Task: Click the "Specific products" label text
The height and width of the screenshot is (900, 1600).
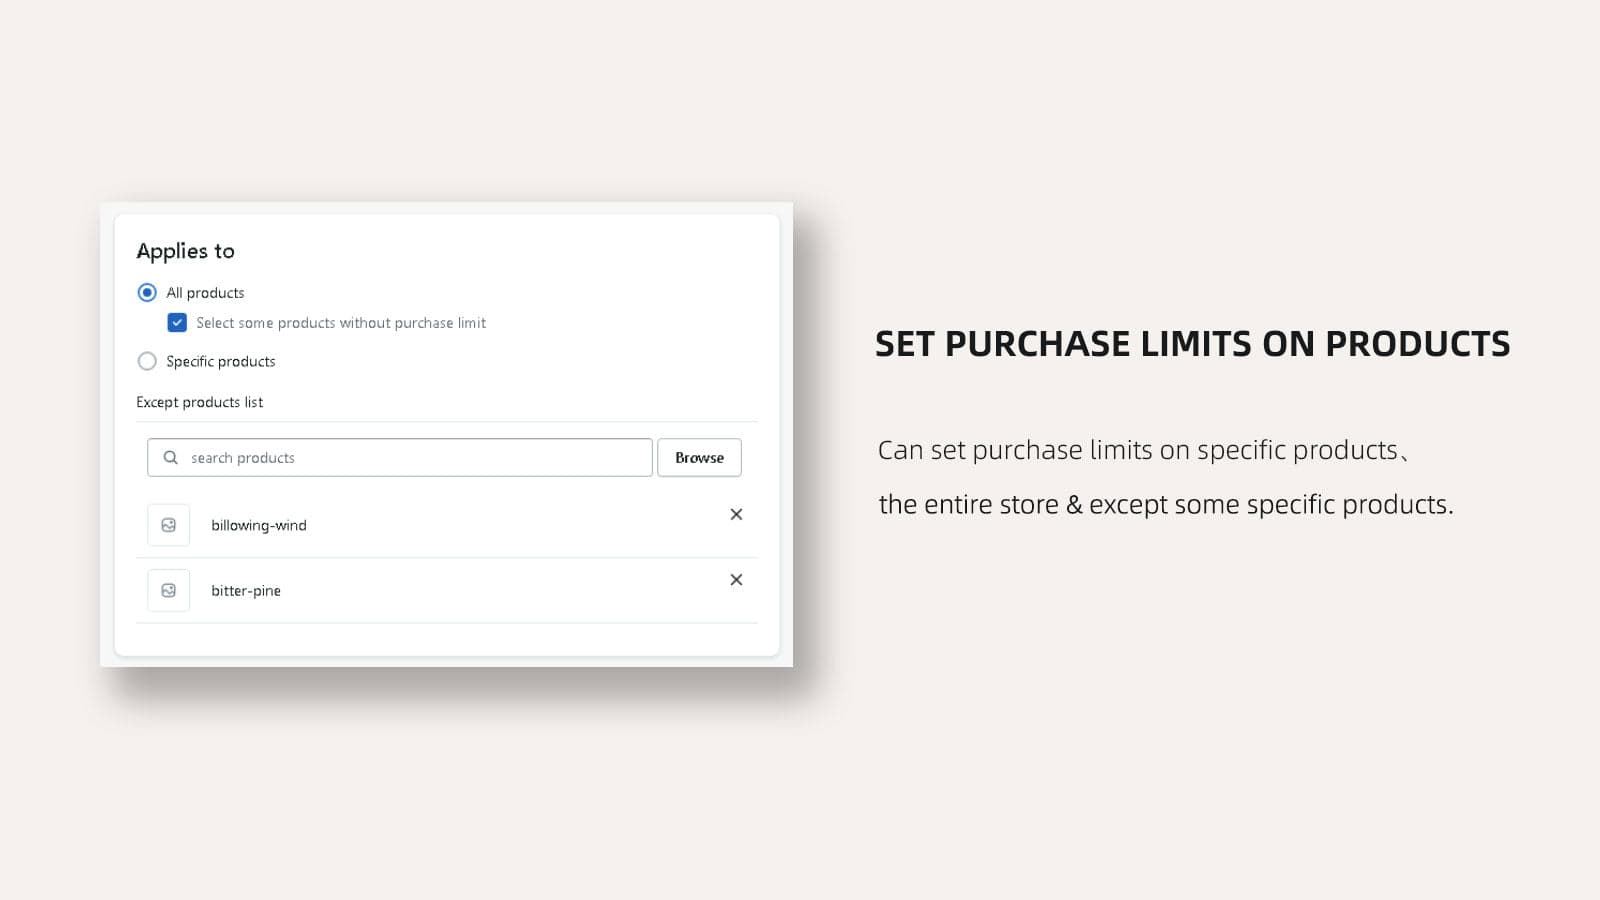Action: click(x=221, y=361)
